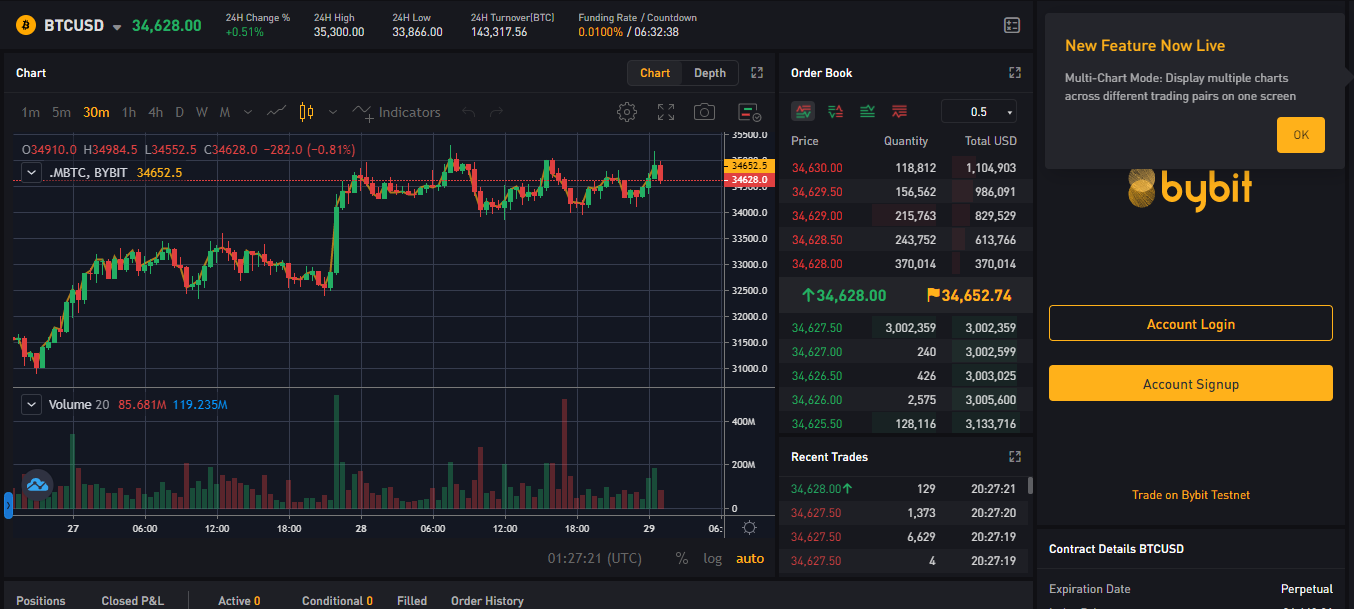Viewport: 1354px width, 609px height.
Task: Open the Filled orders tab
Action: pyautogui.click(x=412, y=601)
